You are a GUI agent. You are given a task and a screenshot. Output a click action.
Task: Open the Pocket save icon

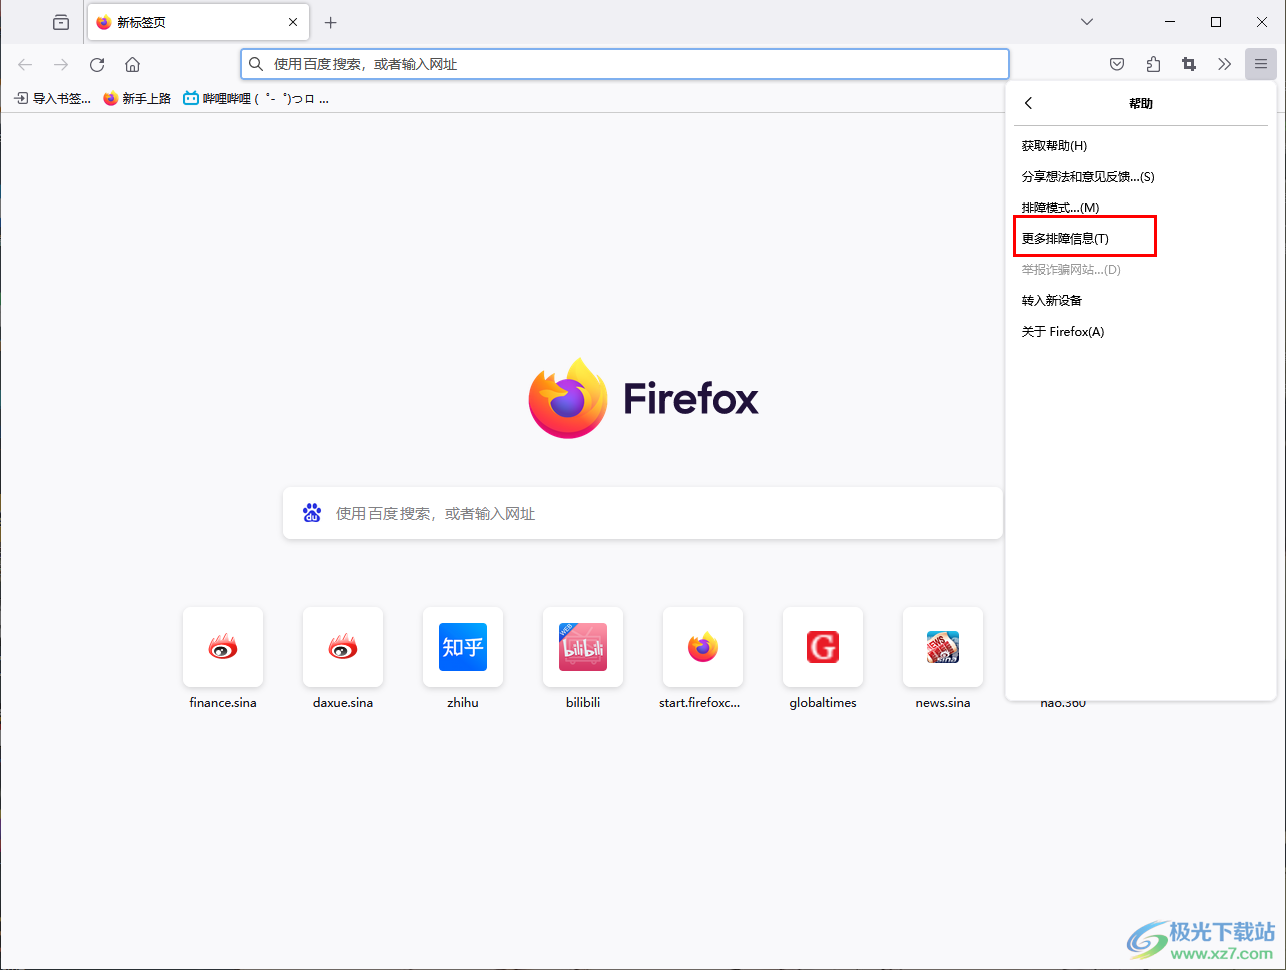(1117, 64)
